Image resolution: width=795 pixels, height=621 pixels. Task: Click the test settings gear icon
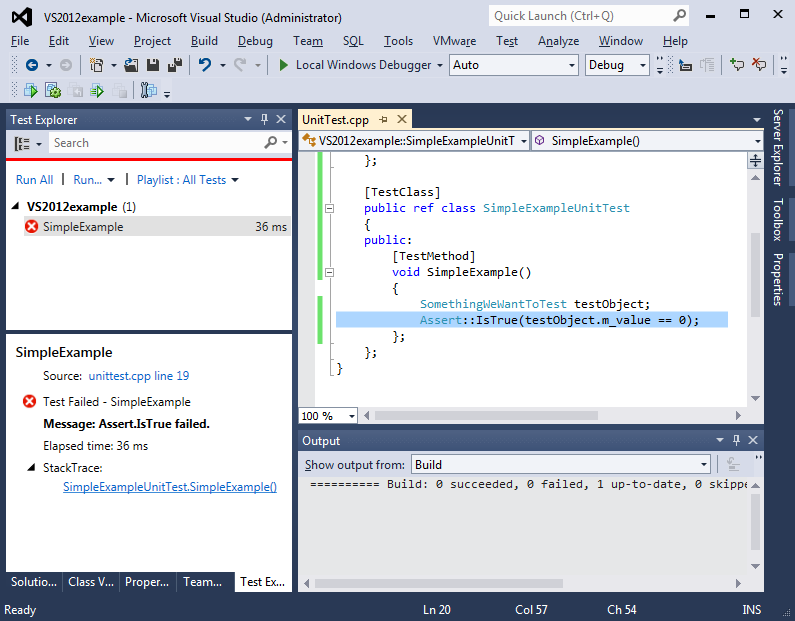[x=53, y=91]
